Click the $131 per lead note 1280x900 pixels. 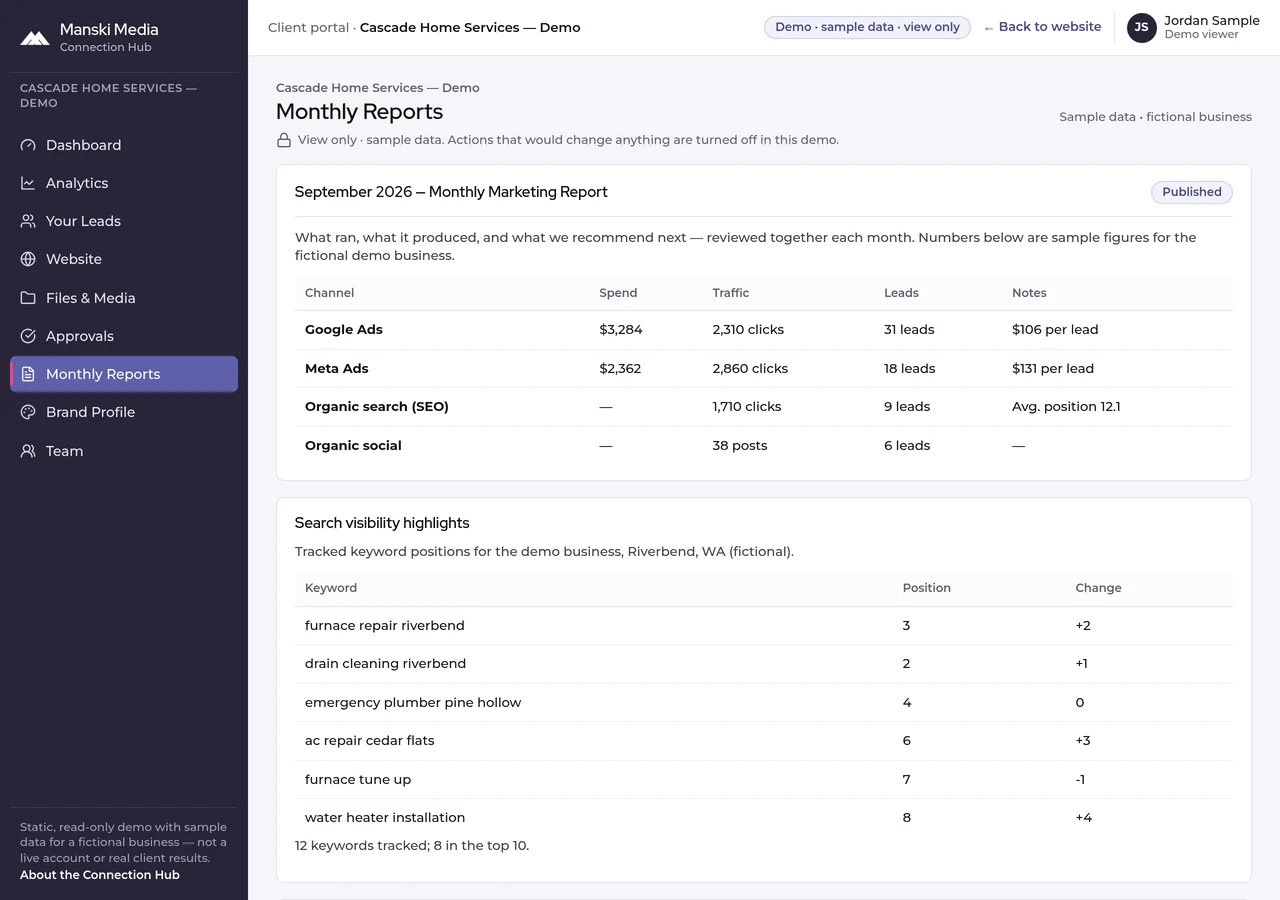pyautogui.click(x=1053, y=368)
